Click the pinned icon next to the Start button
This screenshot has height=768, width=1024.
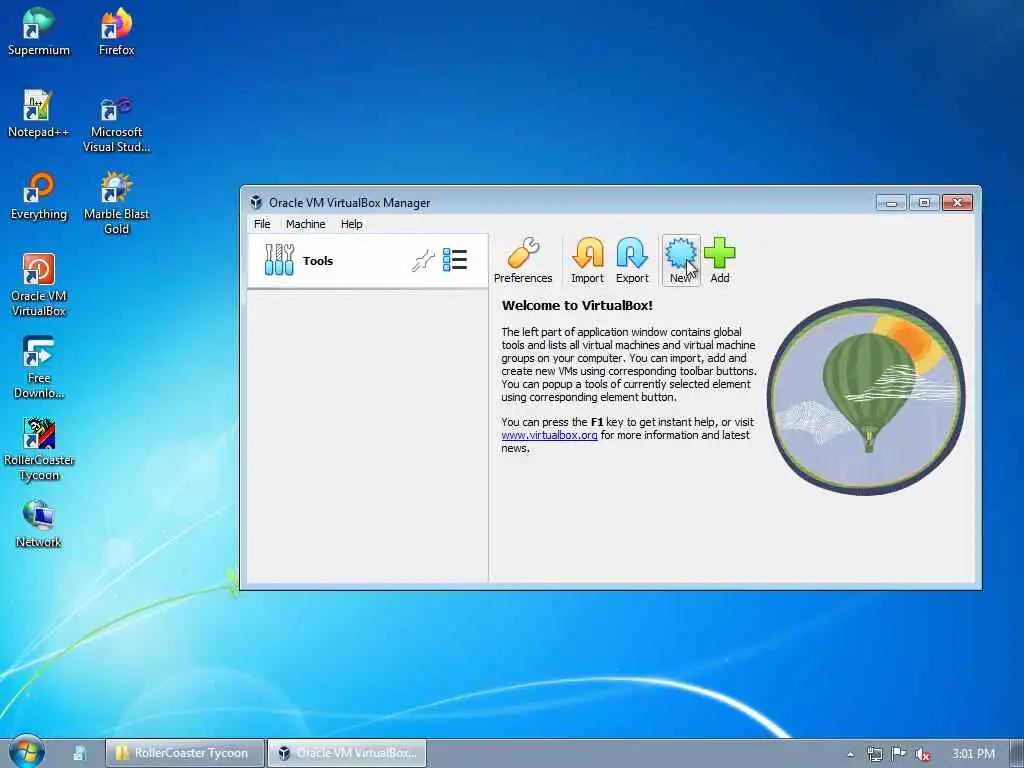80,753
